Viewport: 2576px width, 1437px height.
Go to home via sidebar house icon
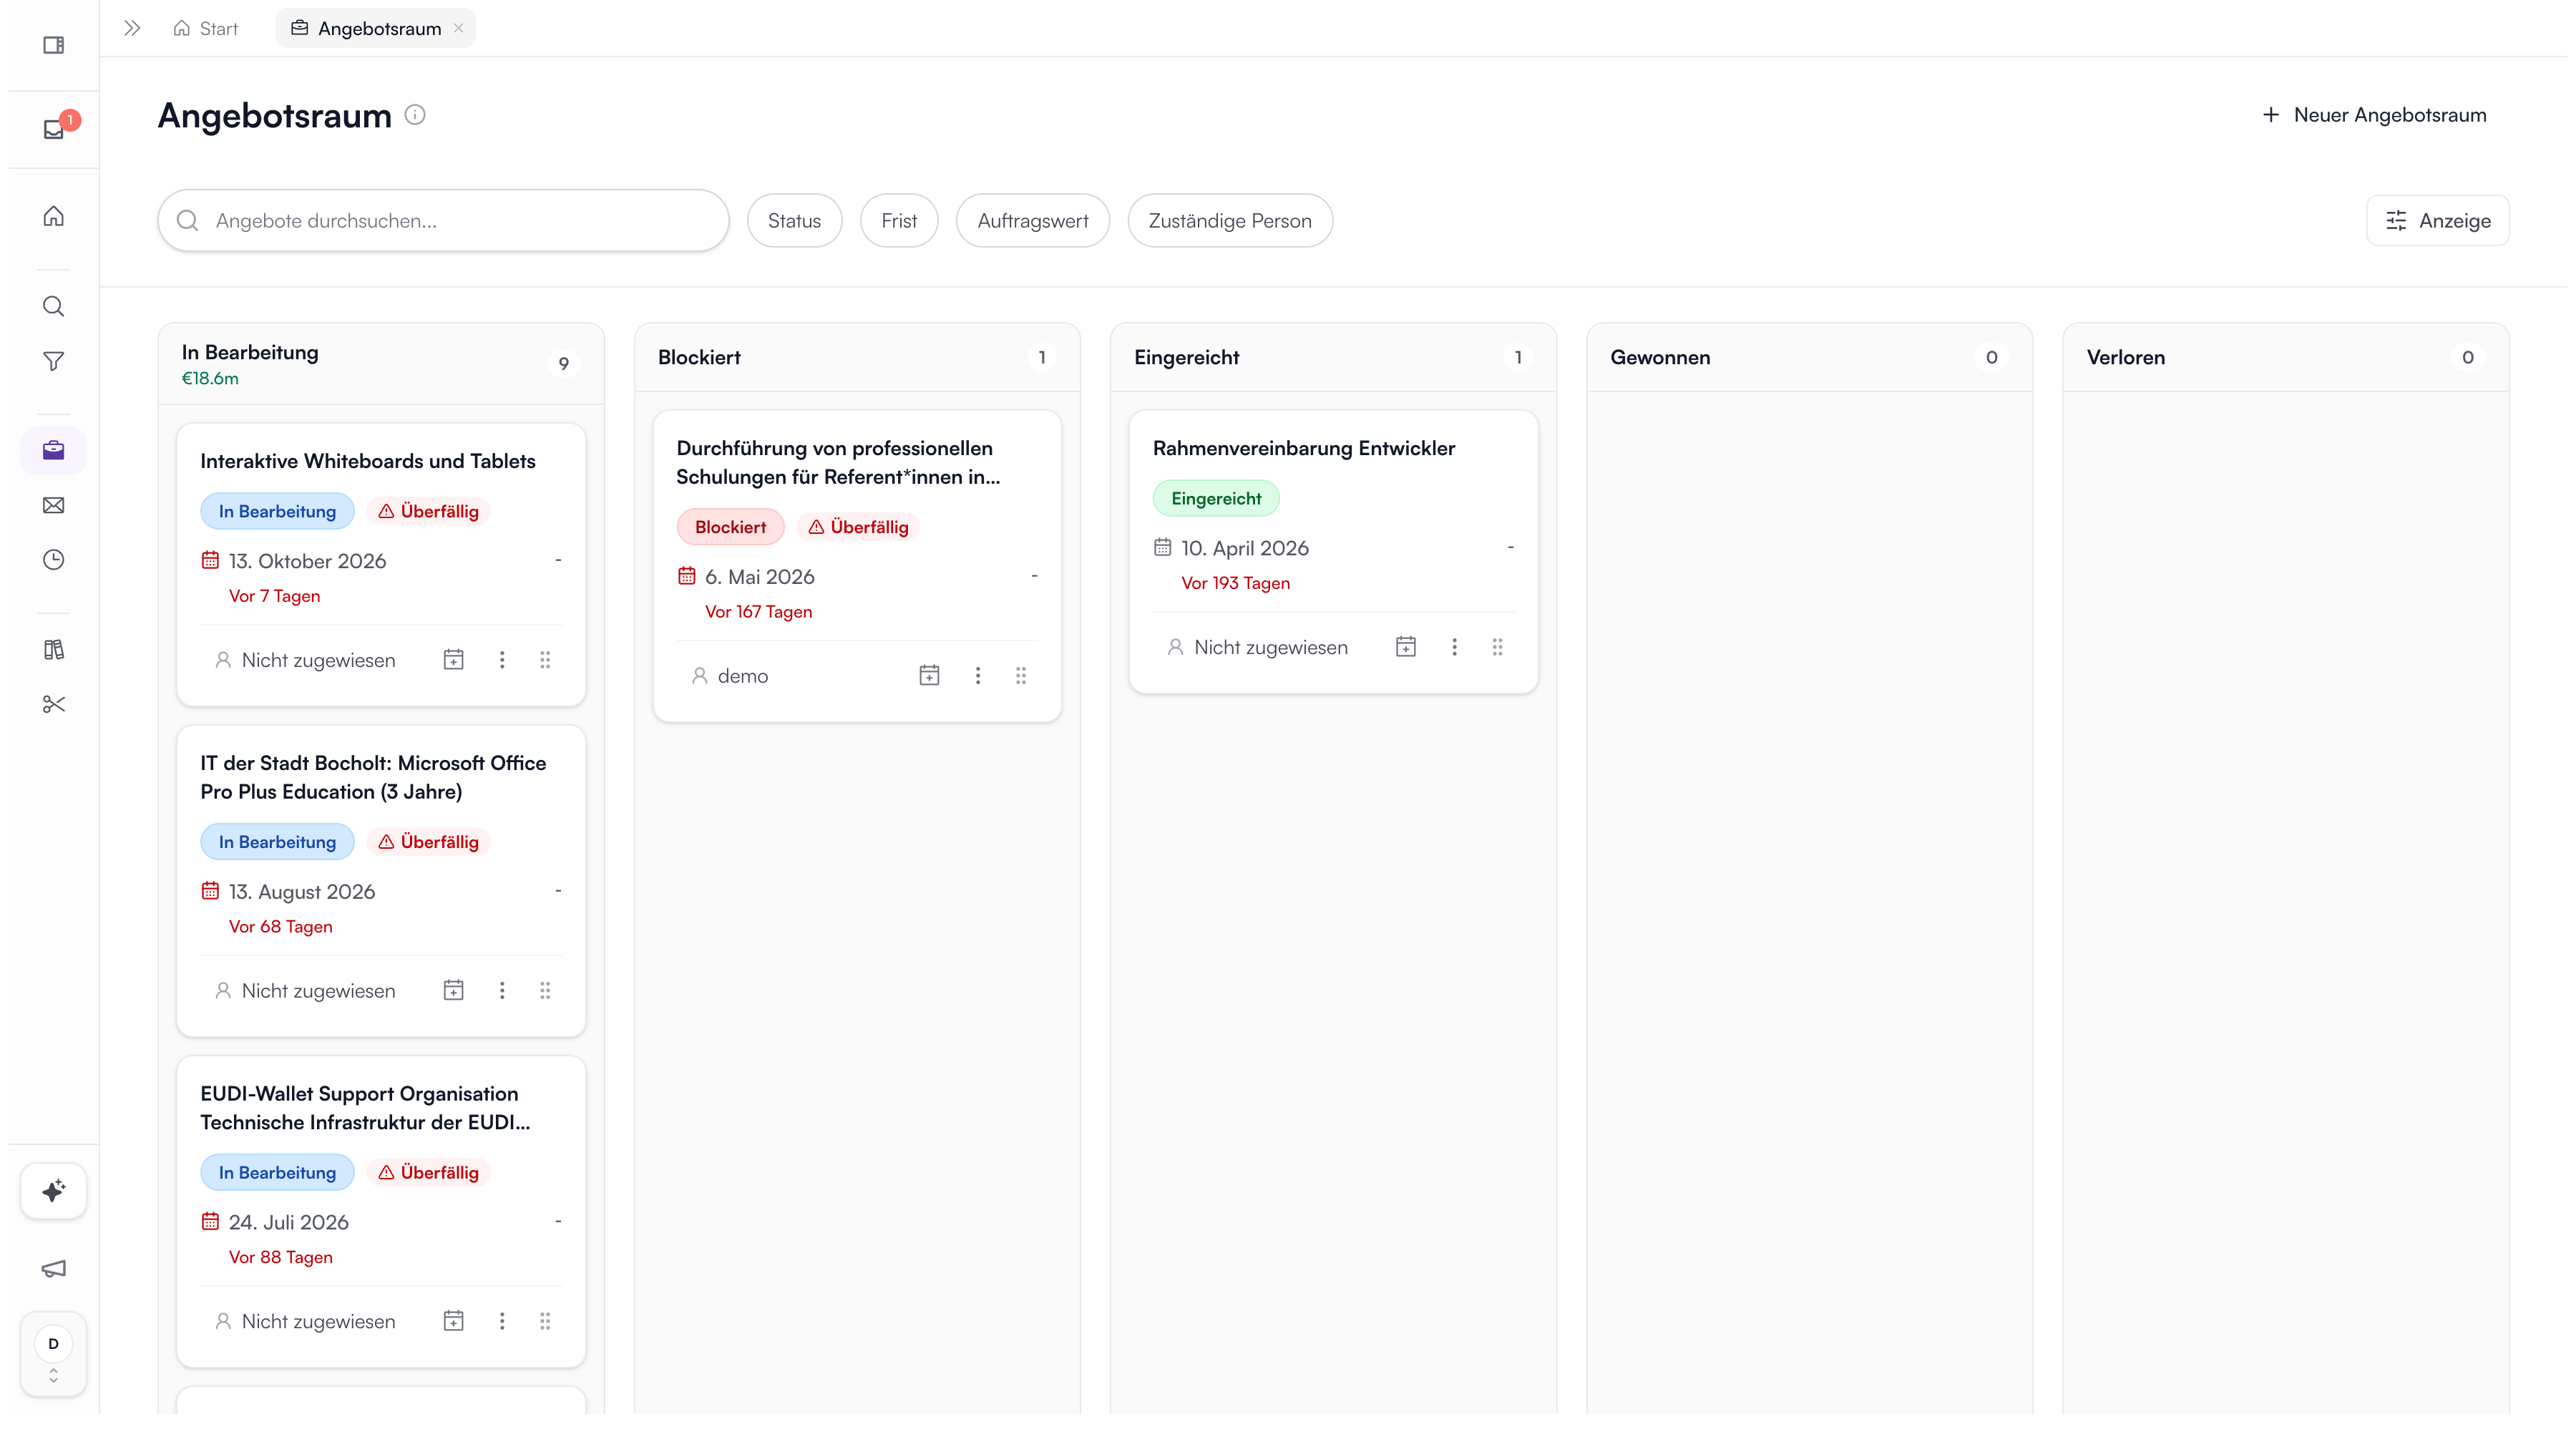[x=54, y=216]
